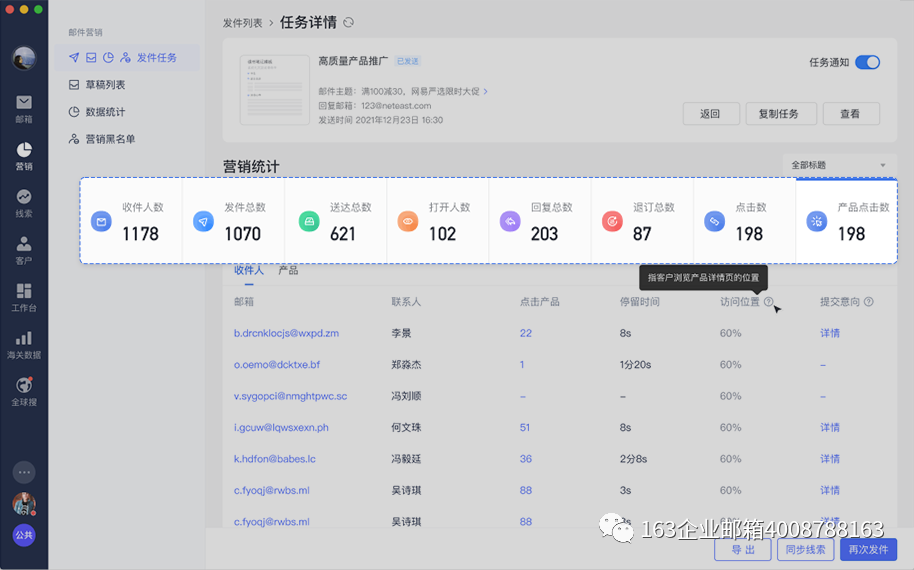Click product count 51 for 何文珠

[x=525, y=427]
